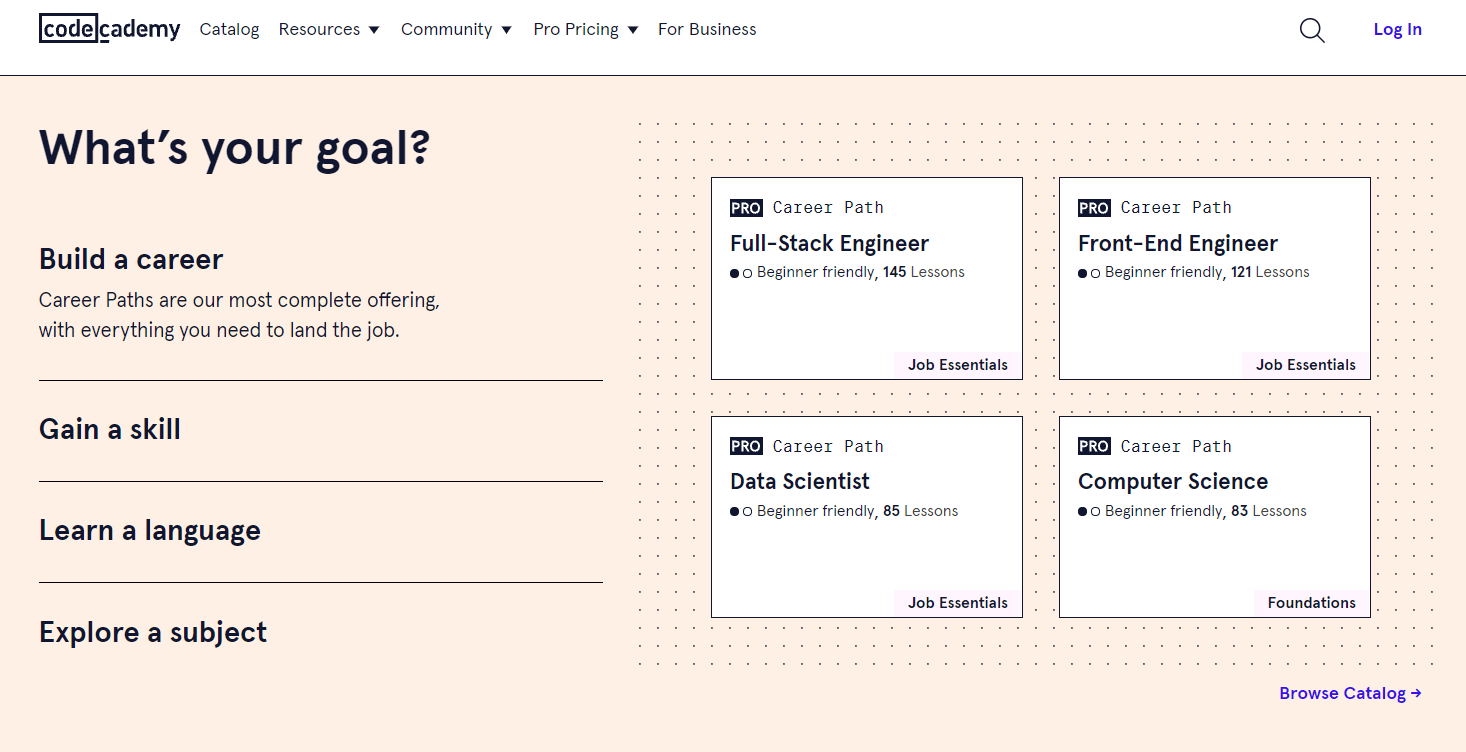
Task: Click the Log In link
Action: pos(1397,30)
